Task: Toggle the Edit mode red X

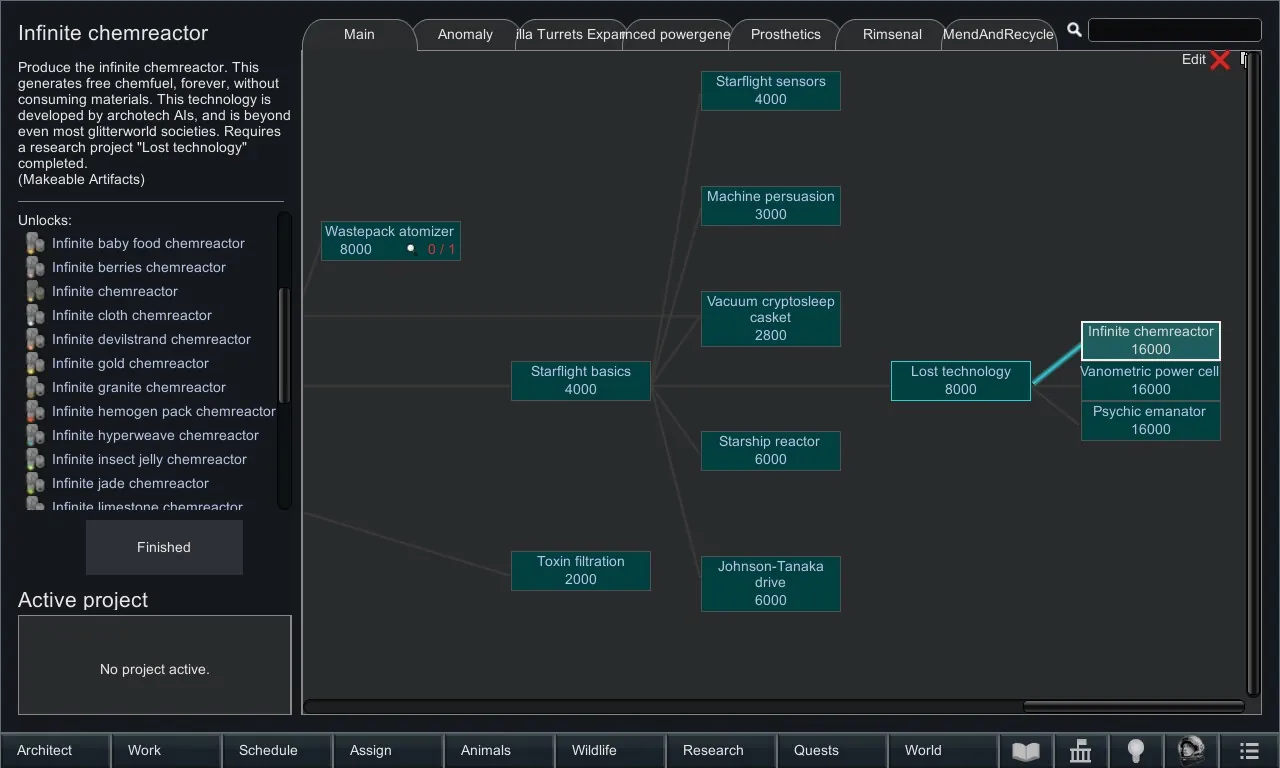Action: pos(1219,60)
